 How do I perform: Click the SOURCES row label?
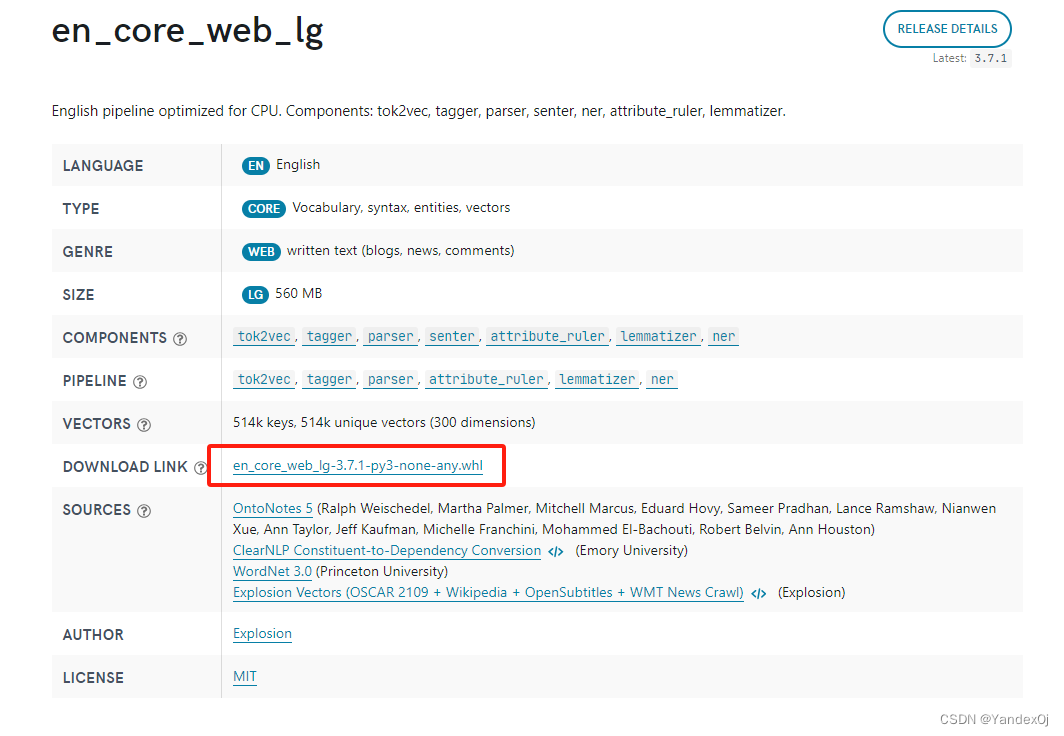pos(96,510)
